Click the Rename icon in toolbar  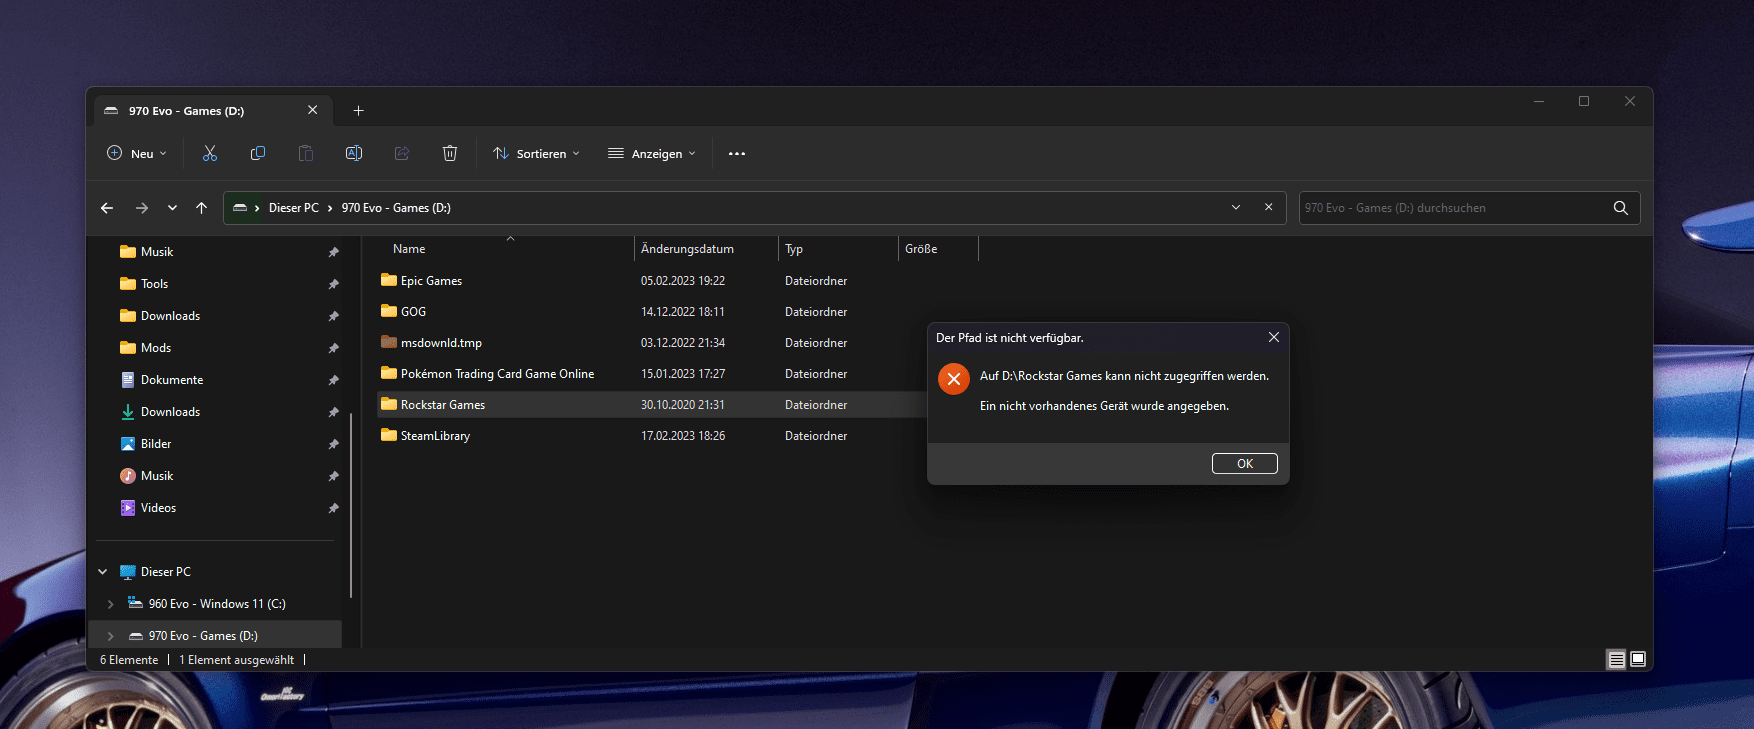[x=354, y=153]
